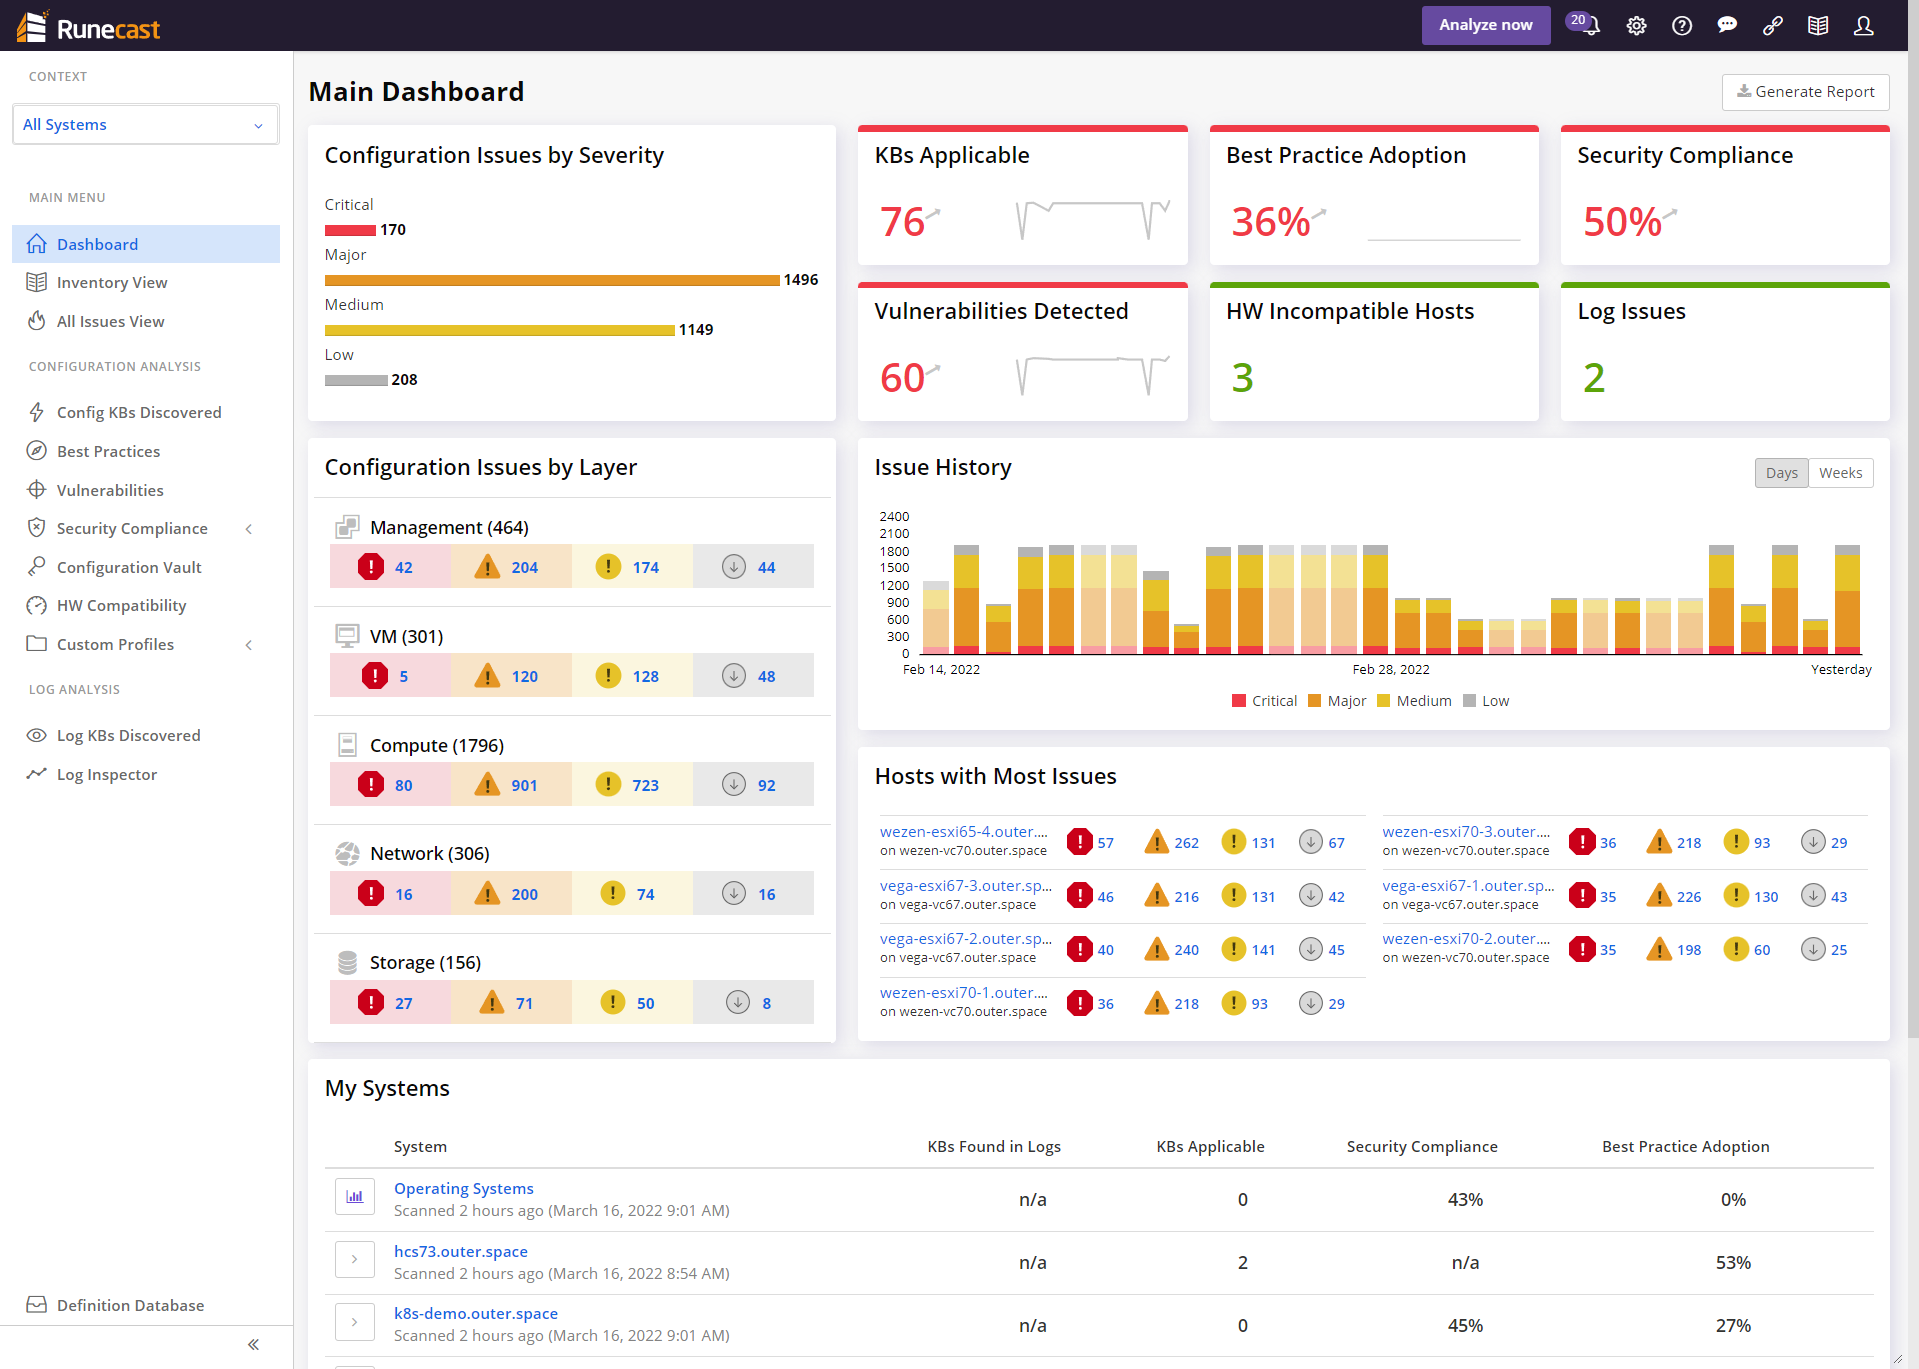1919x1369 pixels.
Task: Collapse the Security Compliance submenu
Action: [x=248, y=528]
